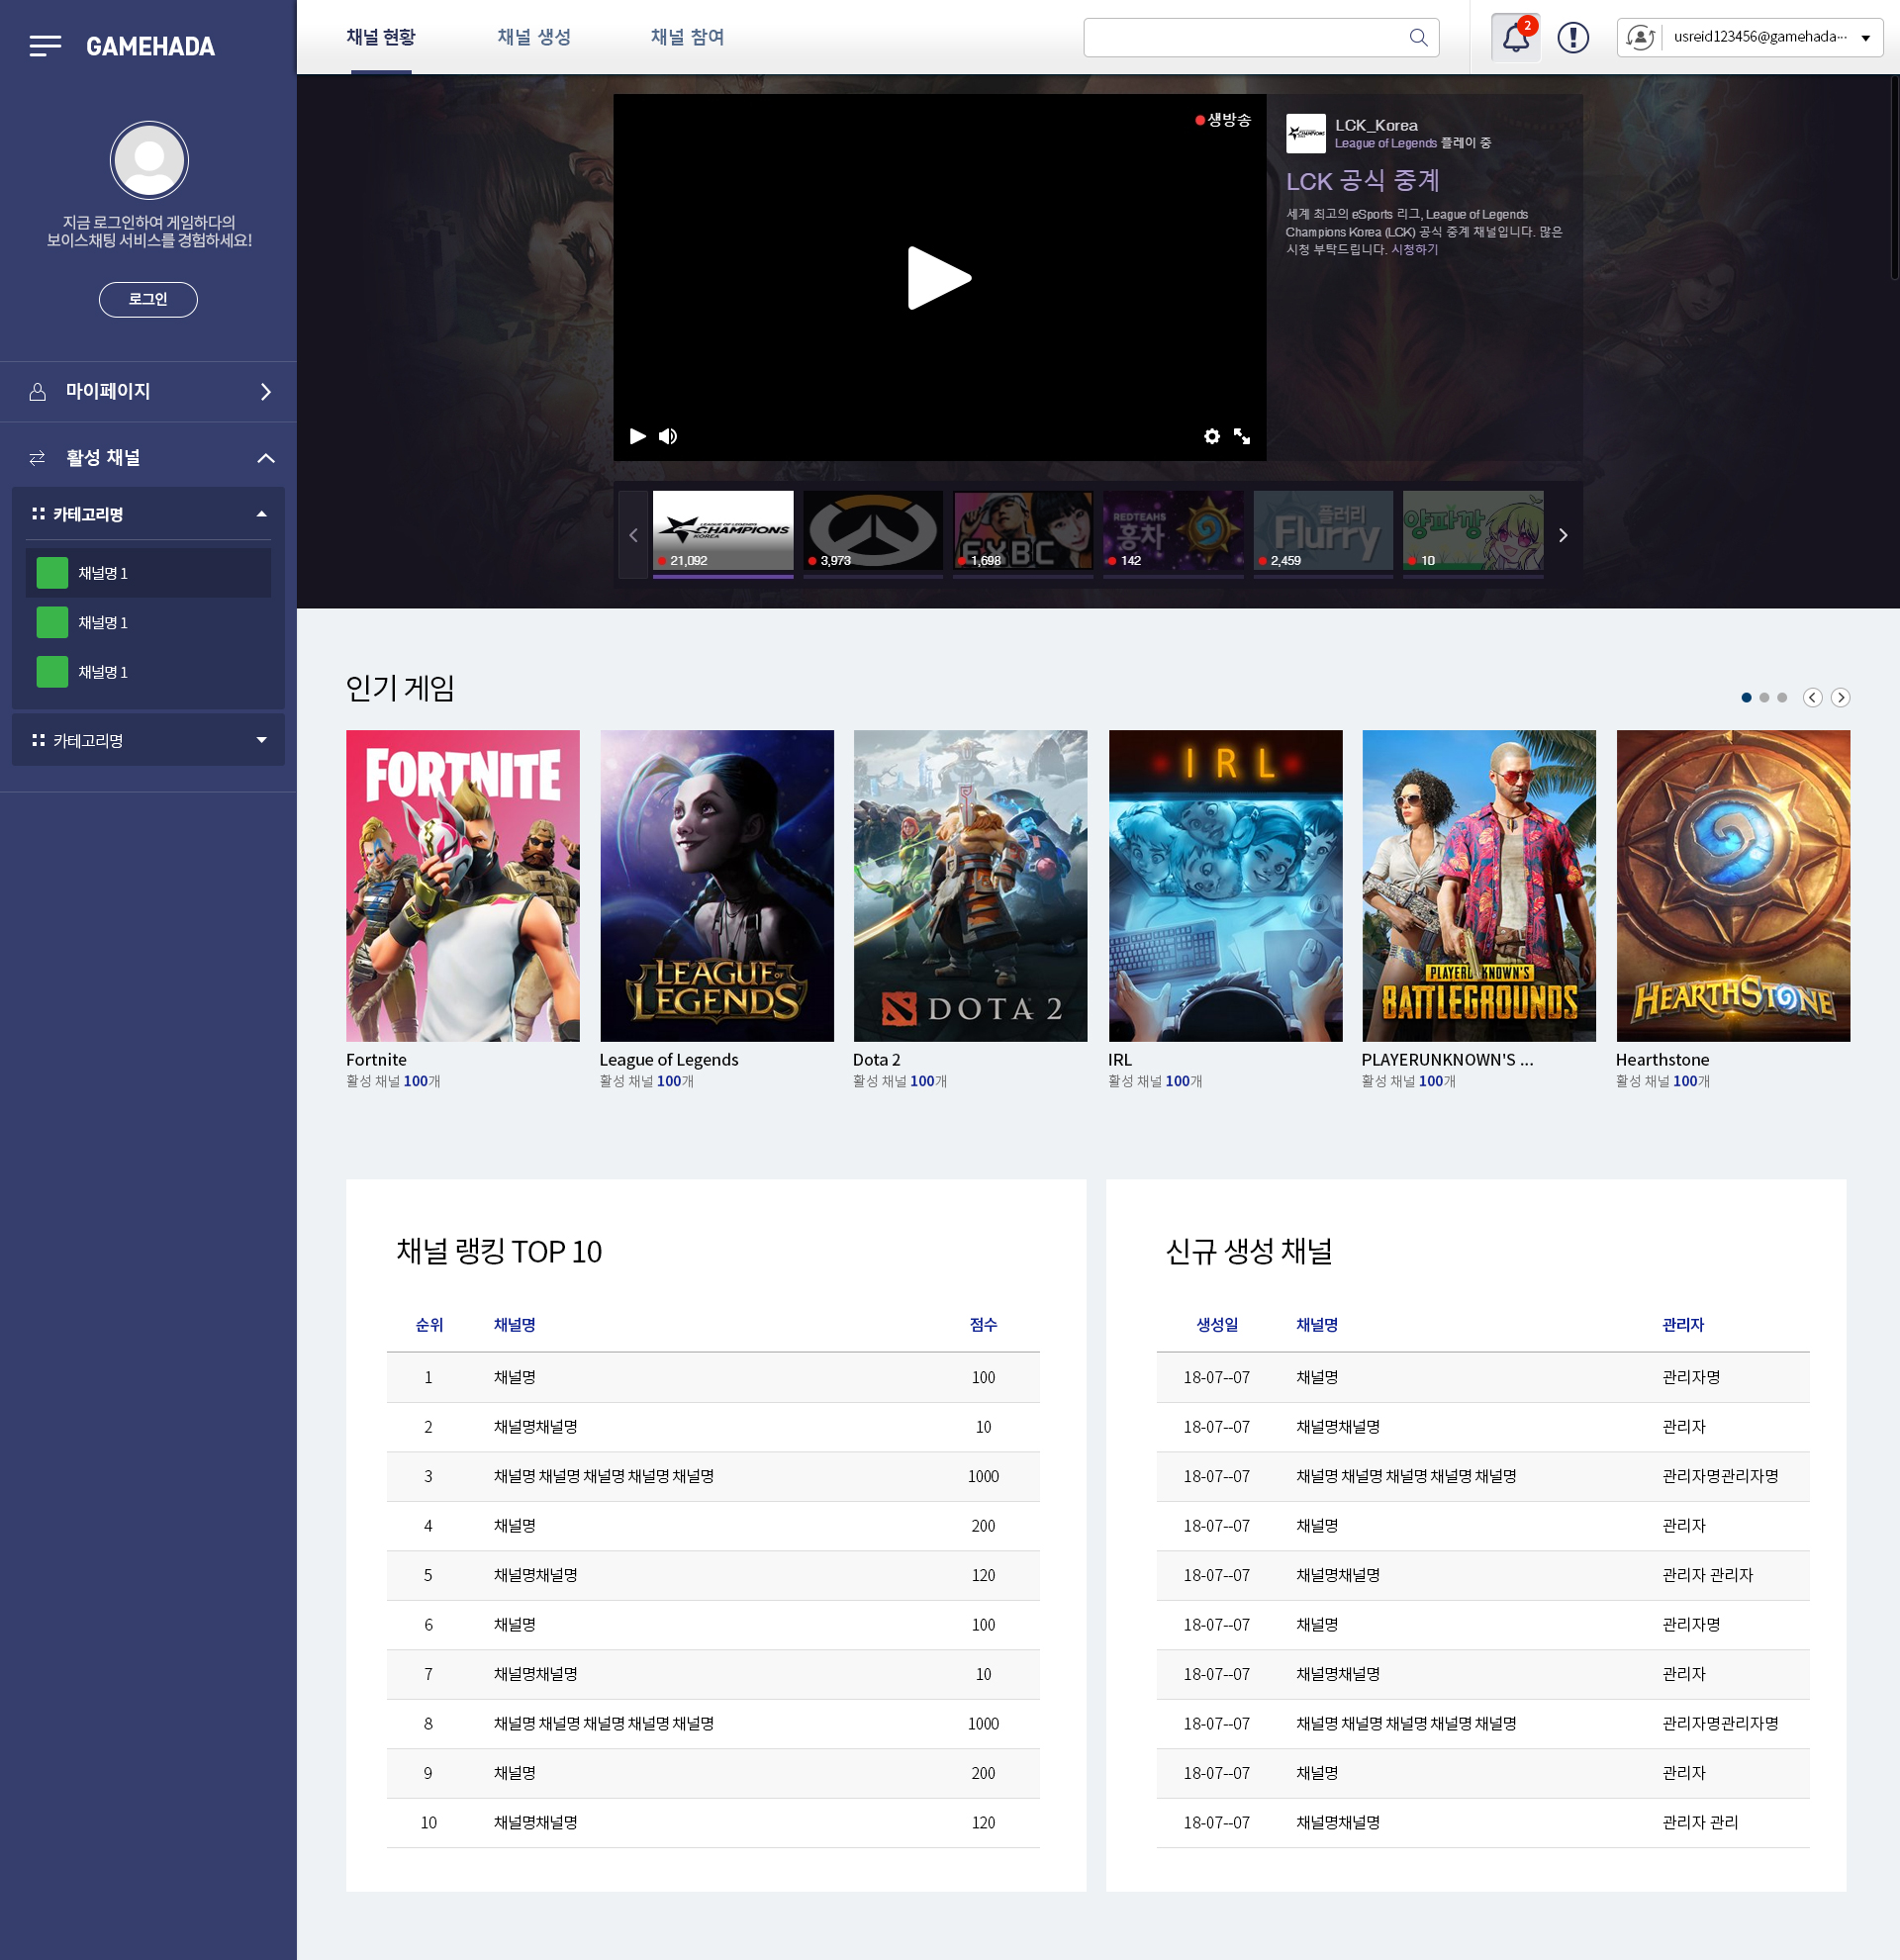Screen dimensions: 1900x1960
Task: Click the 시청하기 link
Action: [1415, 249]
